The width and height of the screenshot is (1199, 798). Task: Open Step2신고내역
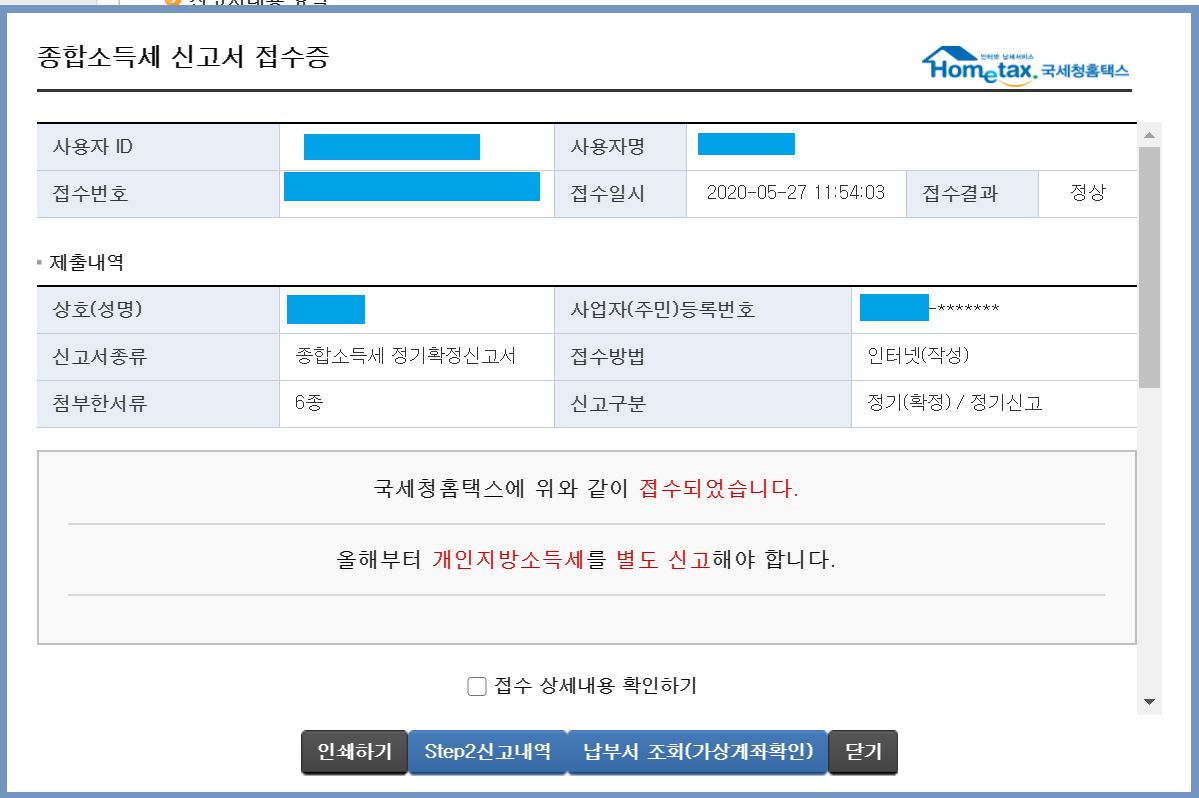(x=487, y=752)
